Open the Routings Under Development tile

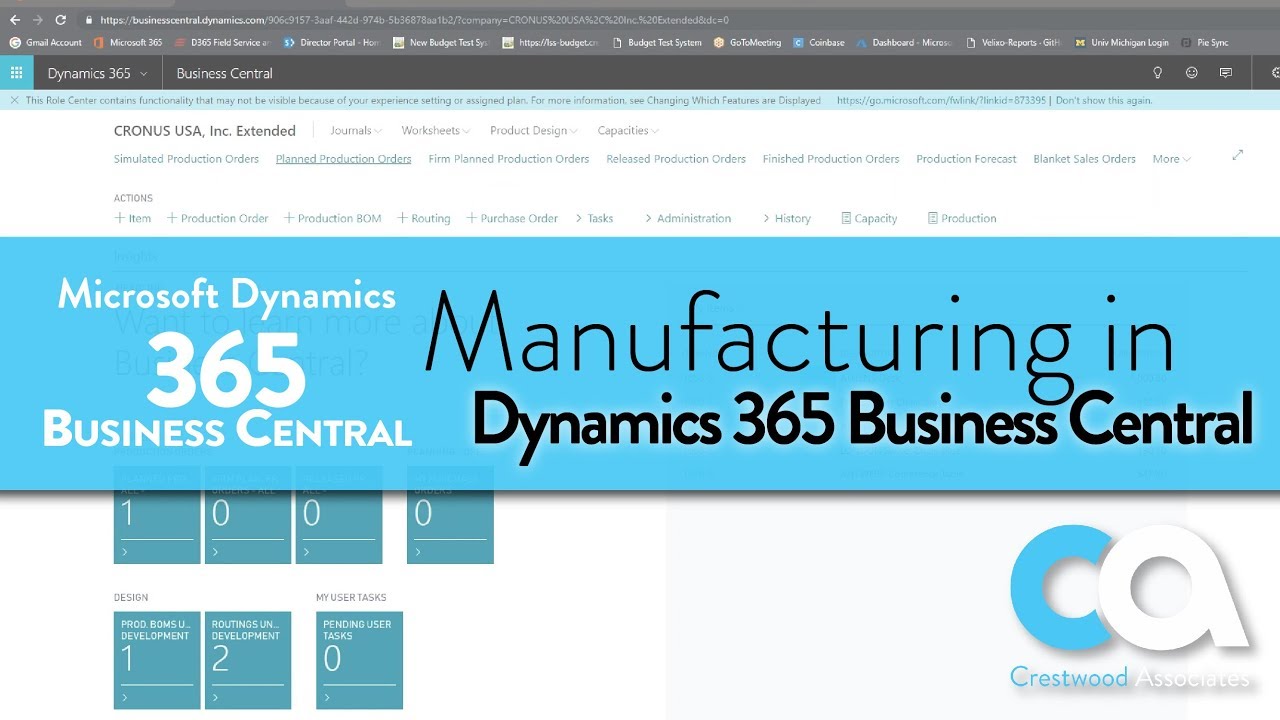point(248,661)
